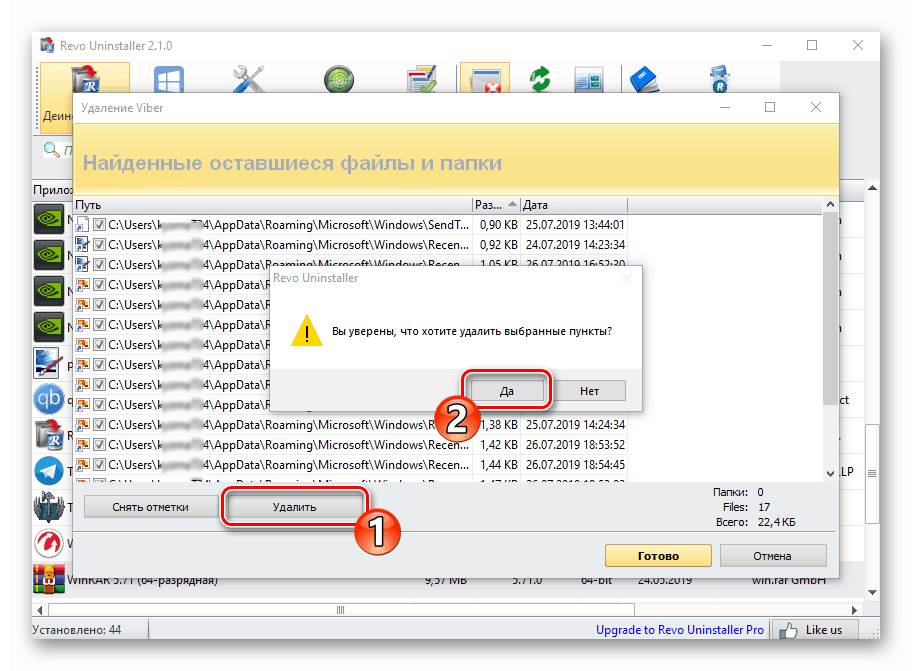Click the right arrow of the horizontal scrollbar

point(854,610)
